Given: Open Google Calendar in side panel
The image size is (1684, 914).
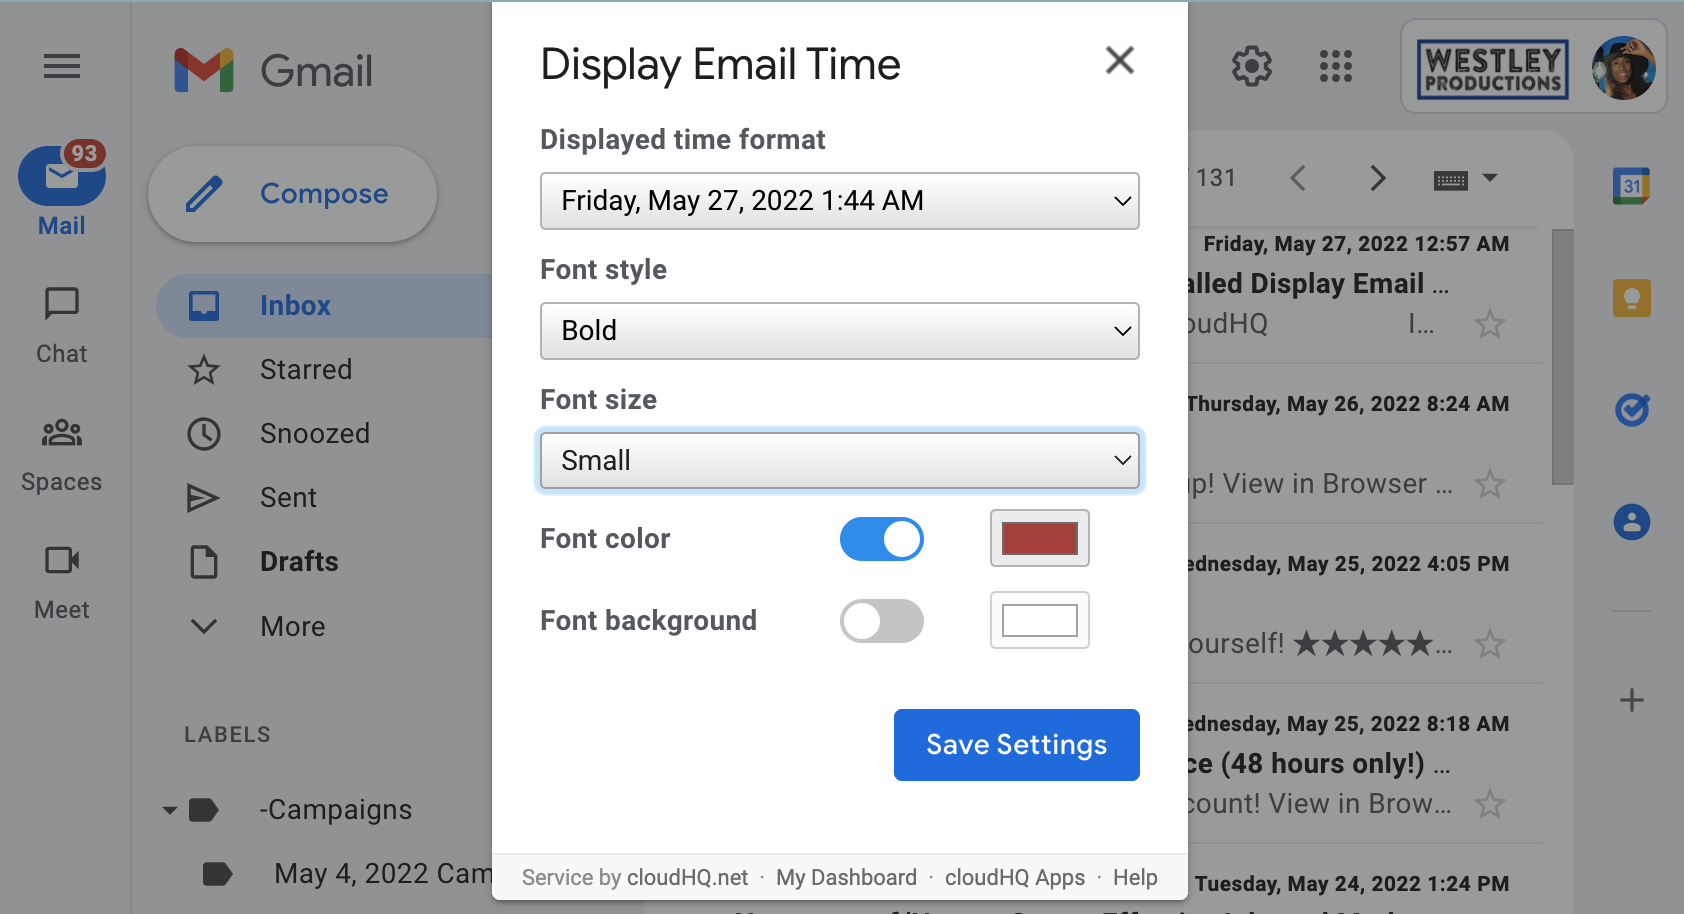Looking at the screenshot, I should pos(1631,185).
